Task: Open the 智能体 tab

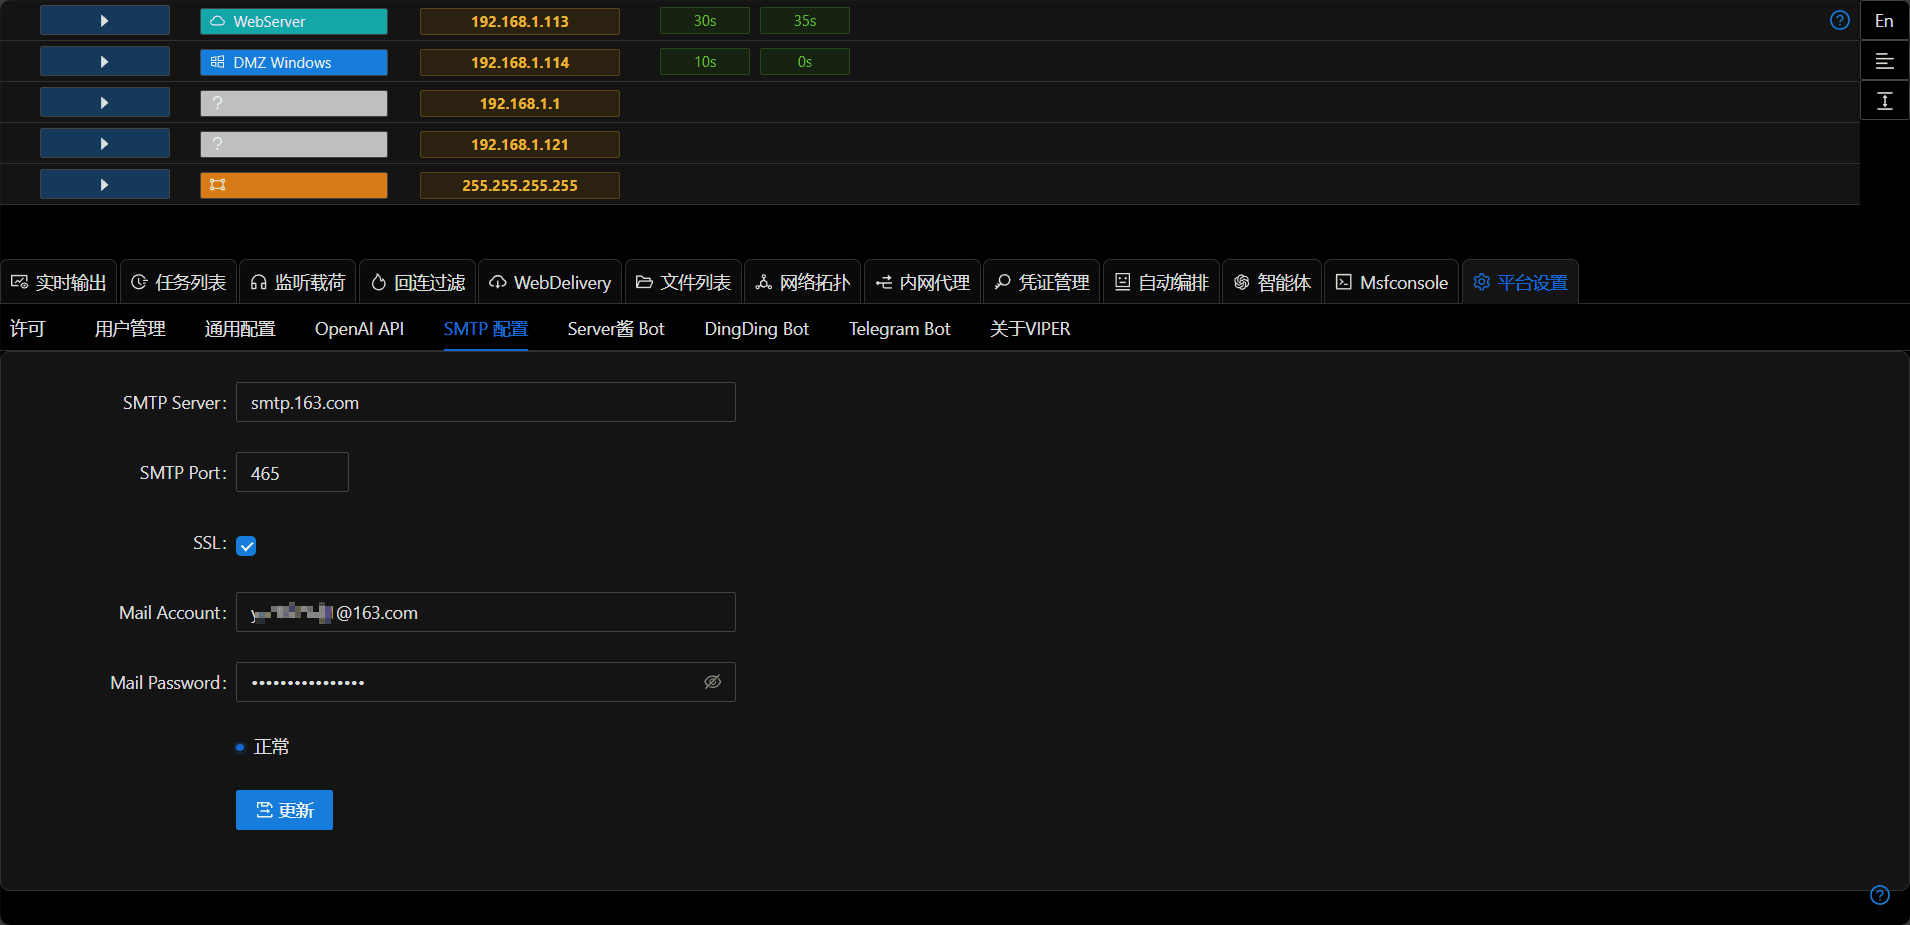Action: click(x=1272, y=282)
